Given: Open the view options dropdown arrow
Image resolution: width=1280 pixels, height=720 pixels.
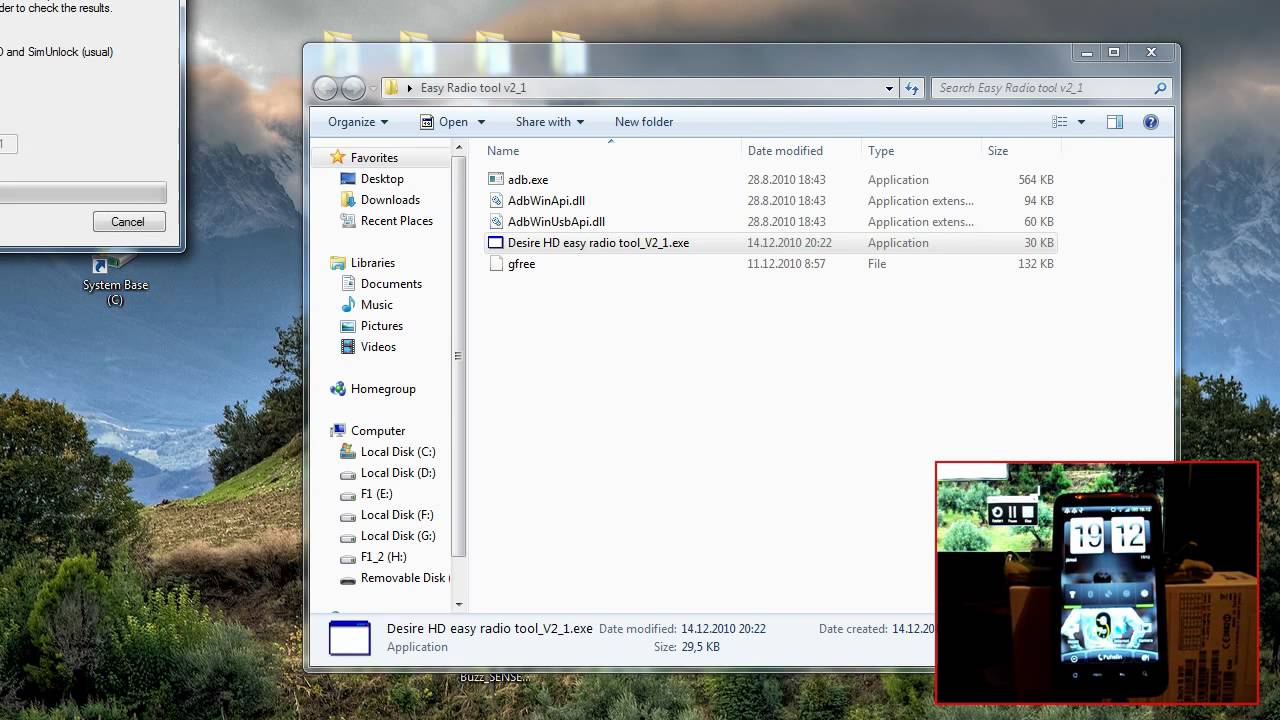Looking at the screenshot, I should 1081,122.
